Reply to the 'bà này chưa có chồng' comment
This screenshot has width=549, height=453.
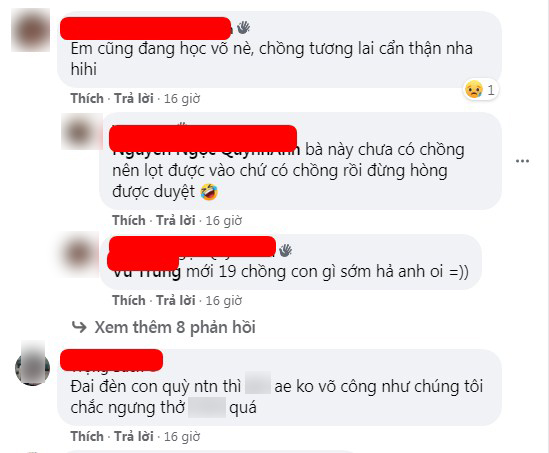[x=176, y=221]
